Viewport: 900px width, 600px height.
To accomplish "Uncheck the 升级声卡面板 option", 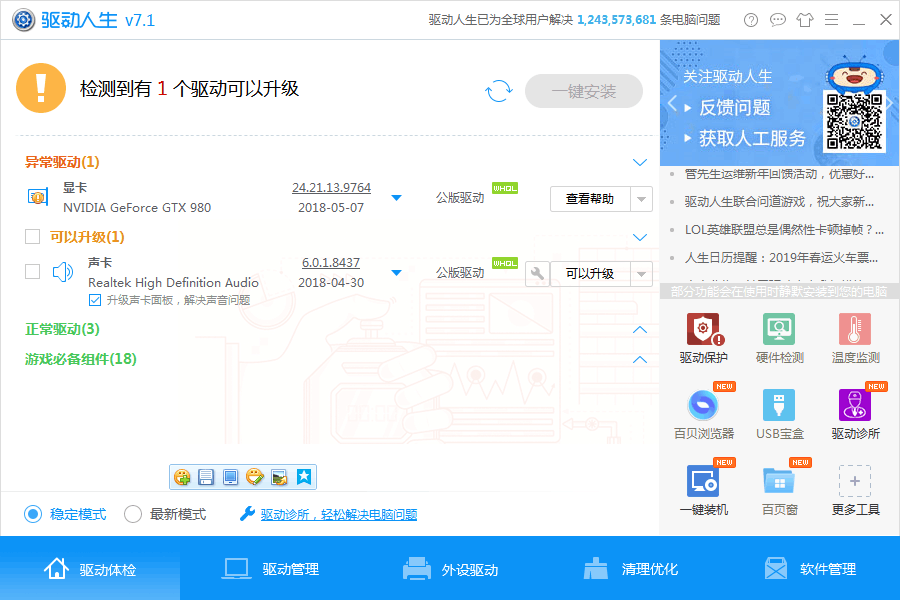I will 95,300.
